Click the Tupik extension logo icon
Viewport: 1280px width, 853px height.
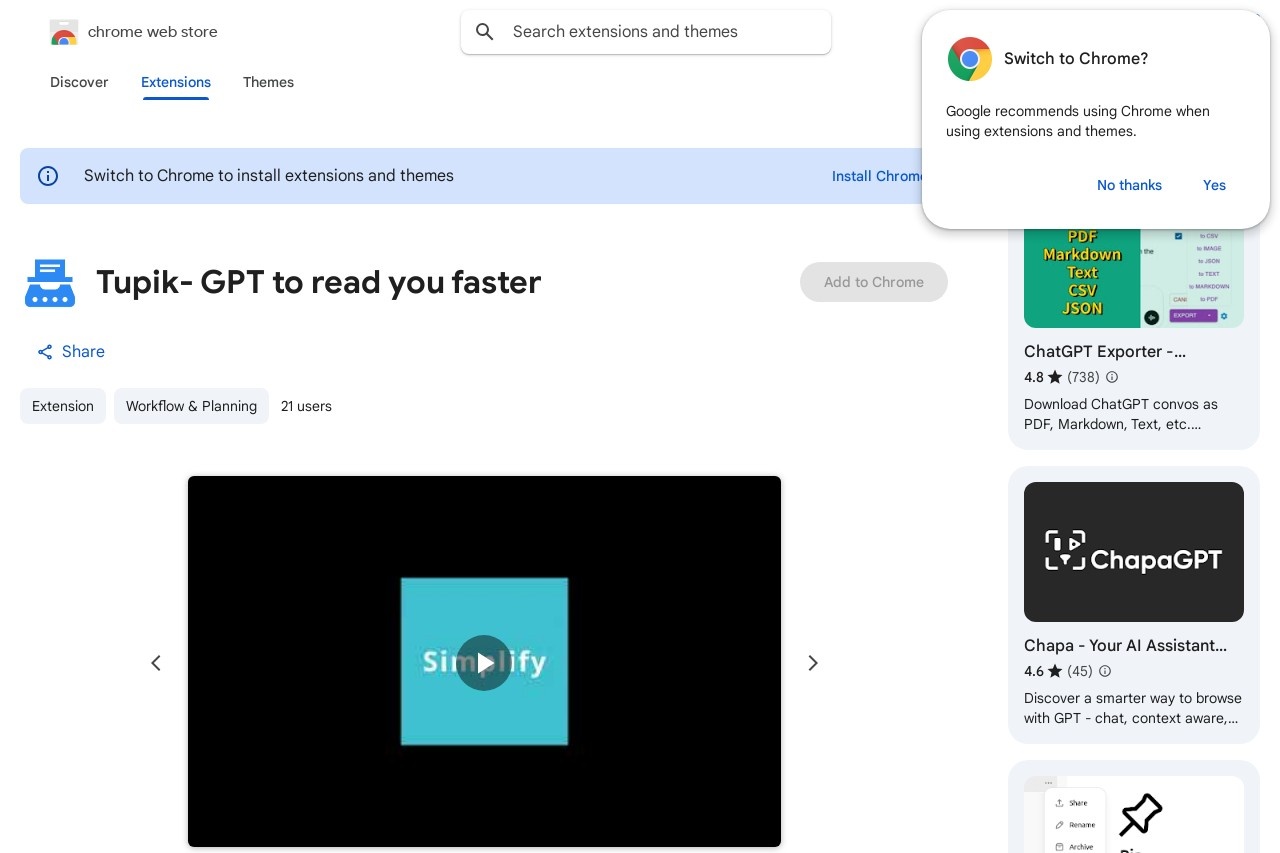(x=50, y=283)
